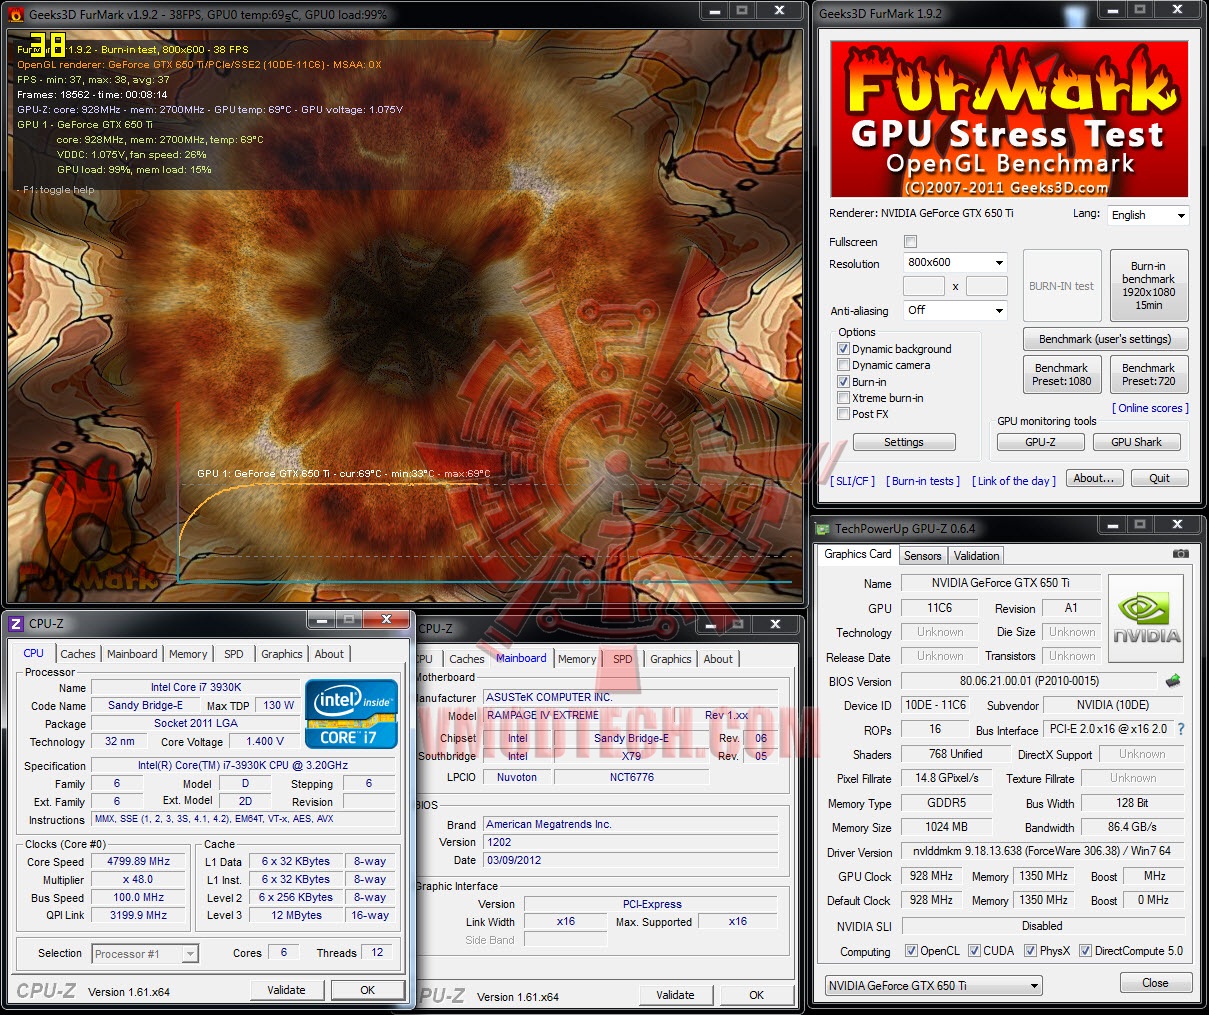
Task: Open the Caches tab in front CPU-Z
Action: click(x=78, y=654)
